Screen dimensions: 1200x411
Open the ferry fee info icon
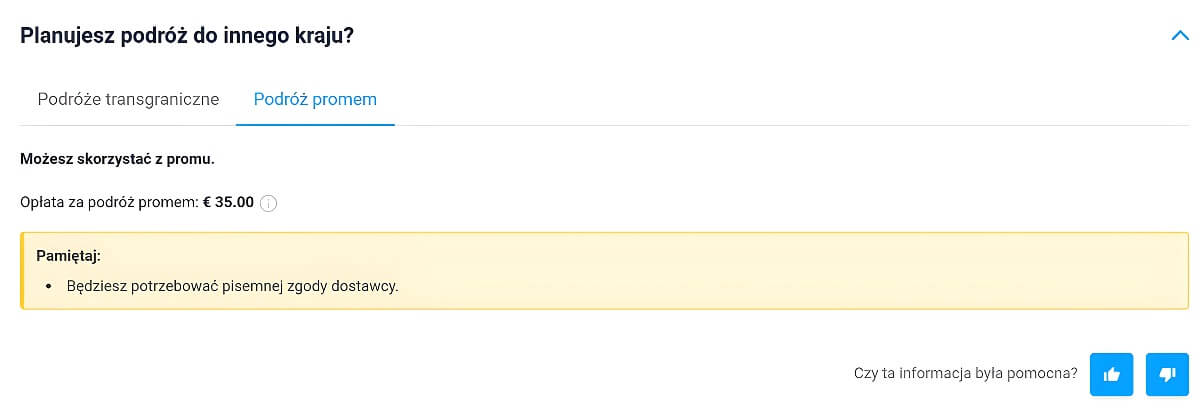pos(268,203)
